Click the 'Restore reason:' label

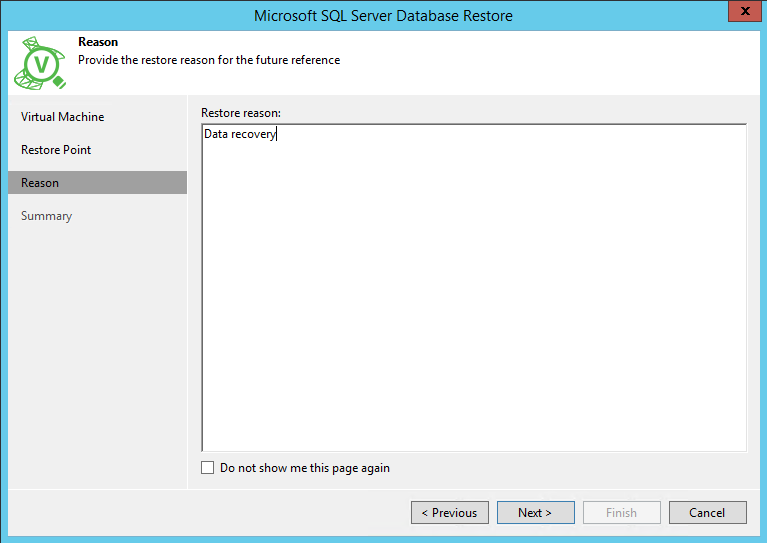[241, 113]
